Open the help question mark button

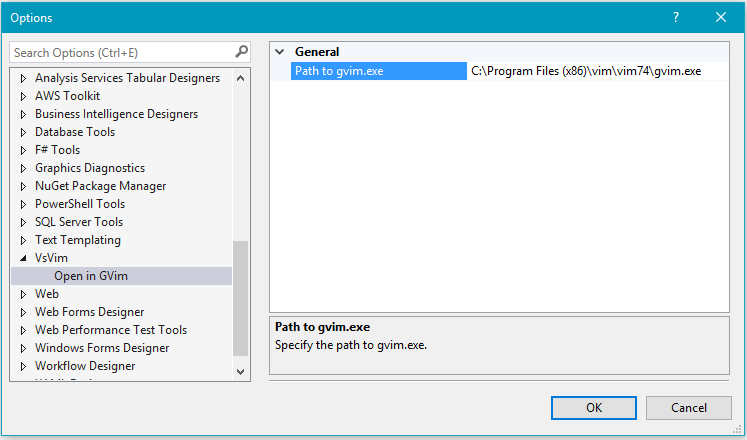(676, 18)
